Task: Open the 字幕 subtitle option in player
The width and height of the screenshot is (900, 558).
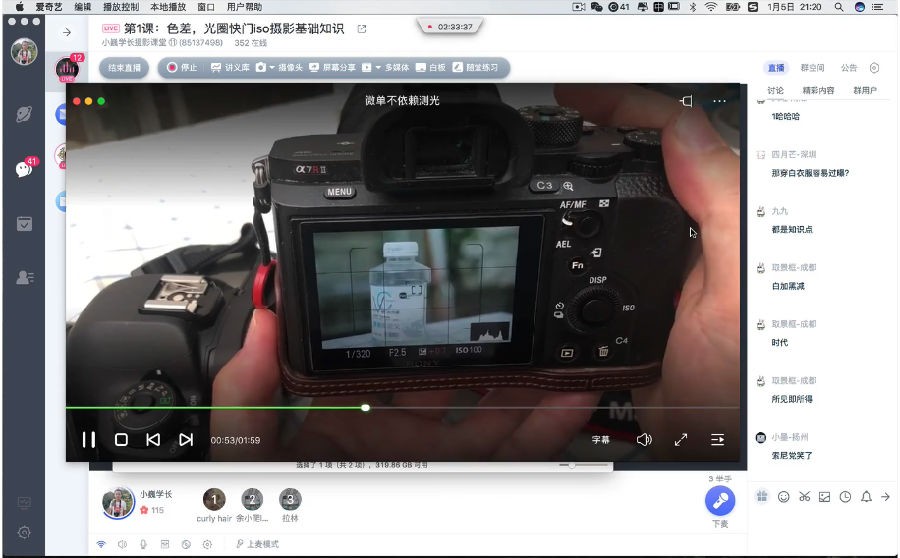Action: (600, 440)
